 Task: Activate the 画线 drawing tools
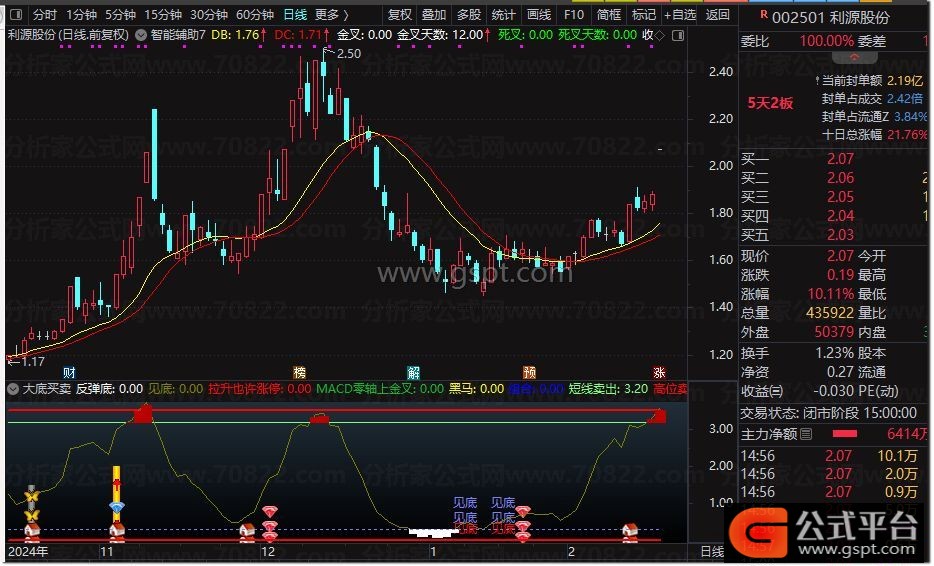pyautogui.click(x=538, y=14)
